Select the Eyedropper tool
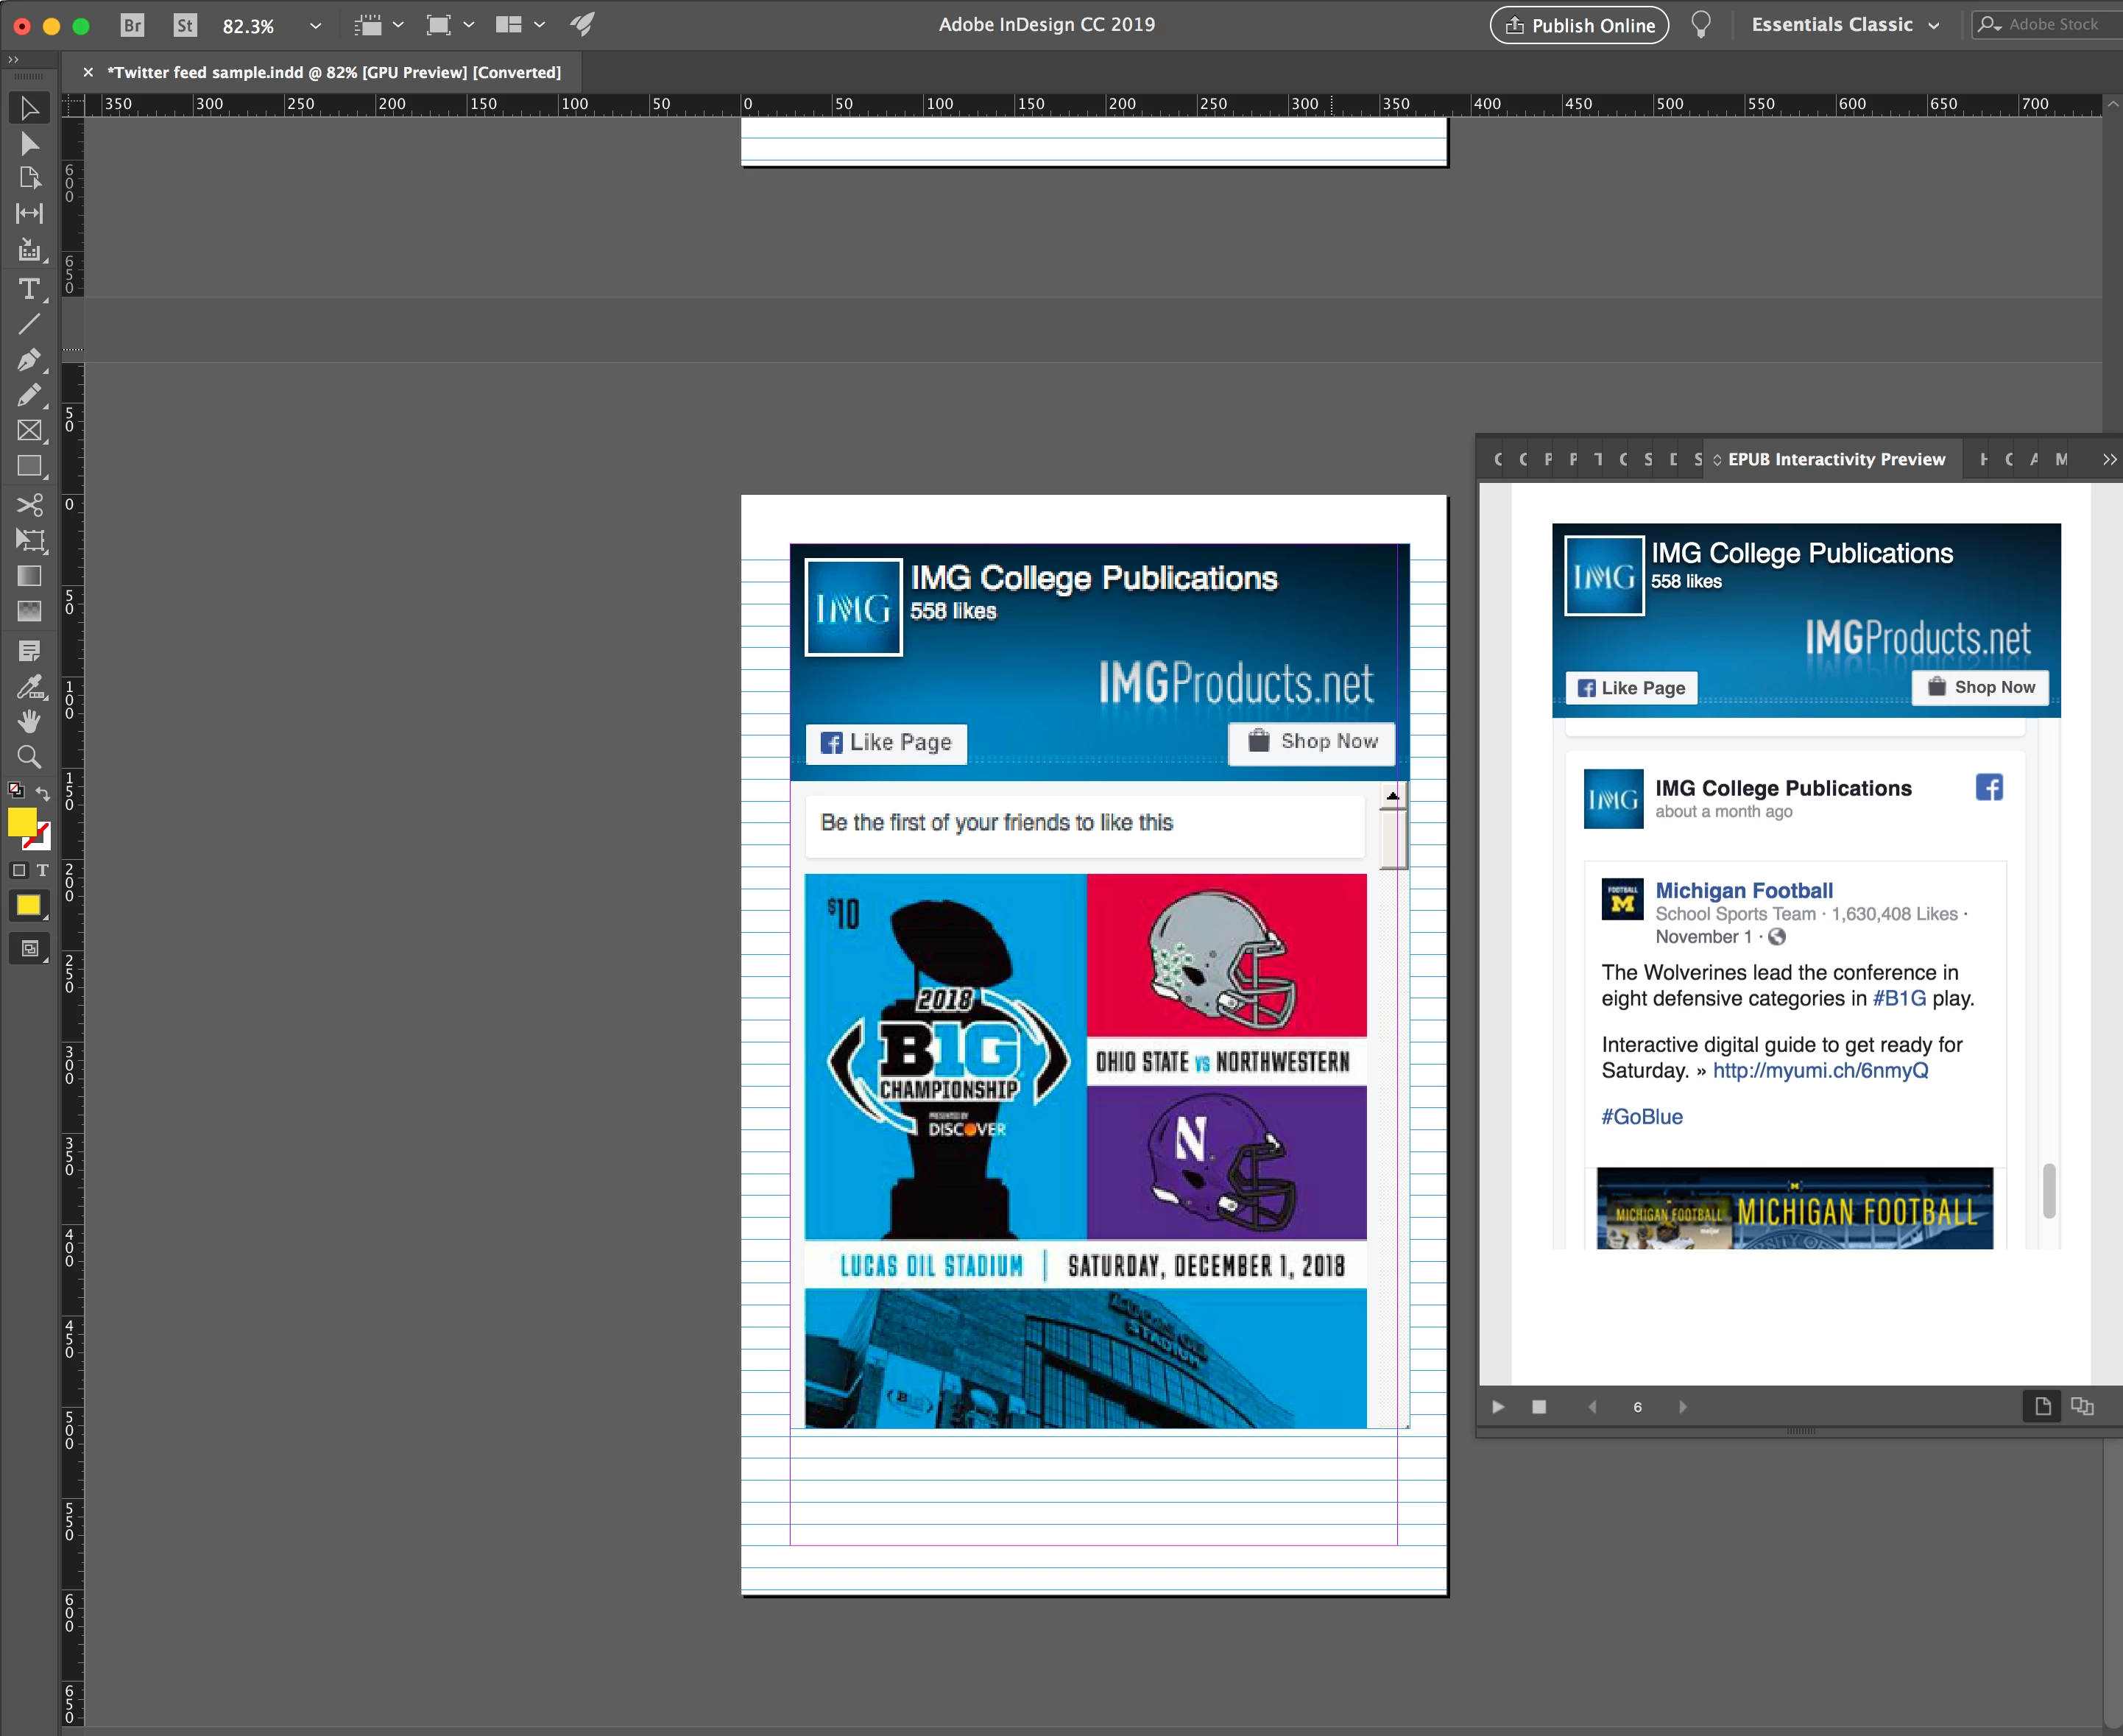 (29, 687)
